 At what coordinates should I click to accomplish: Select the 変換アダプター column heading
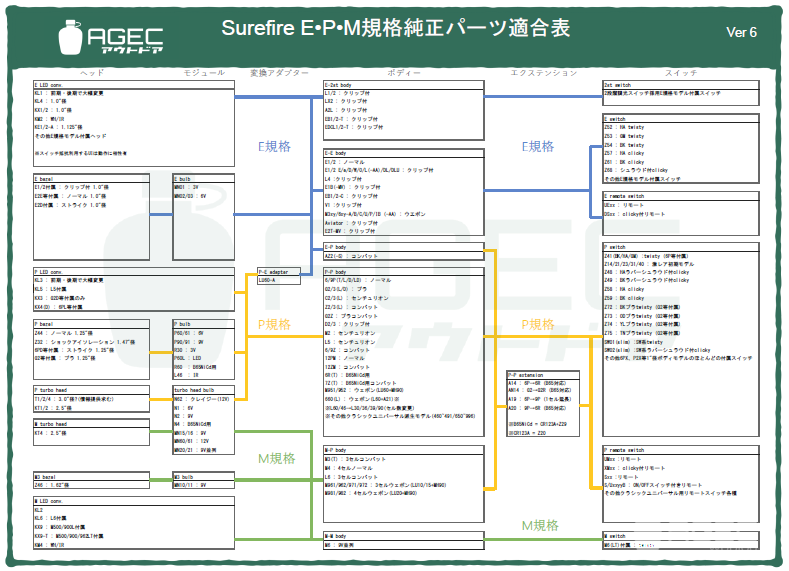pyautogui.click(x=280, y=73)
